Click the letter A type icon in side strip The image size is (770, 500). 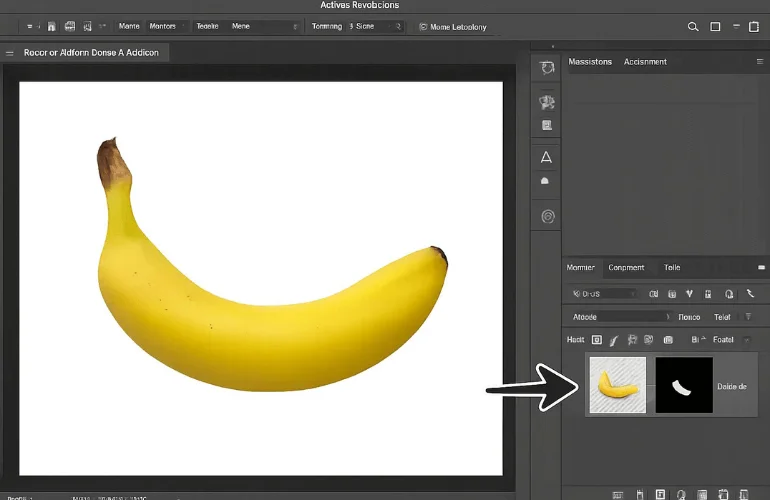tap(546, 157)
